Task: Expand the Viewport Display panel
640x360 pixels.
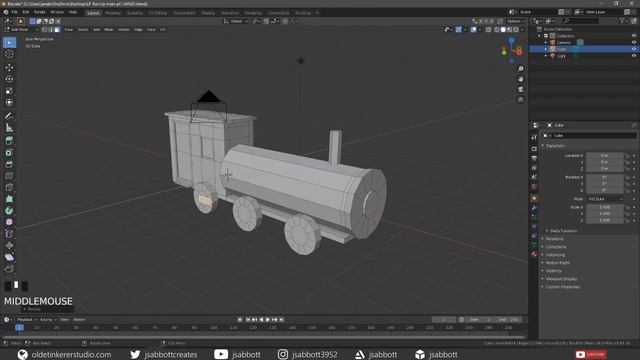Action: coord(561,279)
